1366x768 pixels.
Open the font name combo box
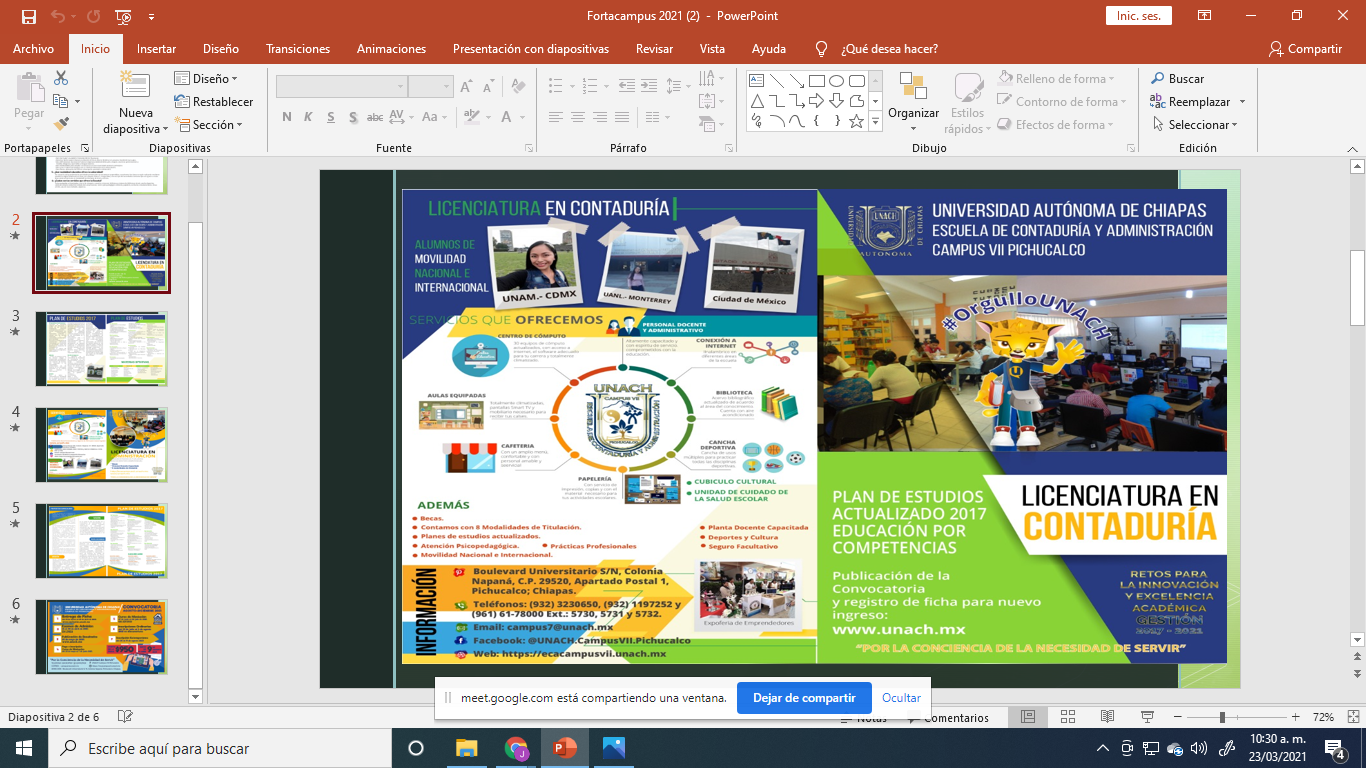[x=340, y=86]
